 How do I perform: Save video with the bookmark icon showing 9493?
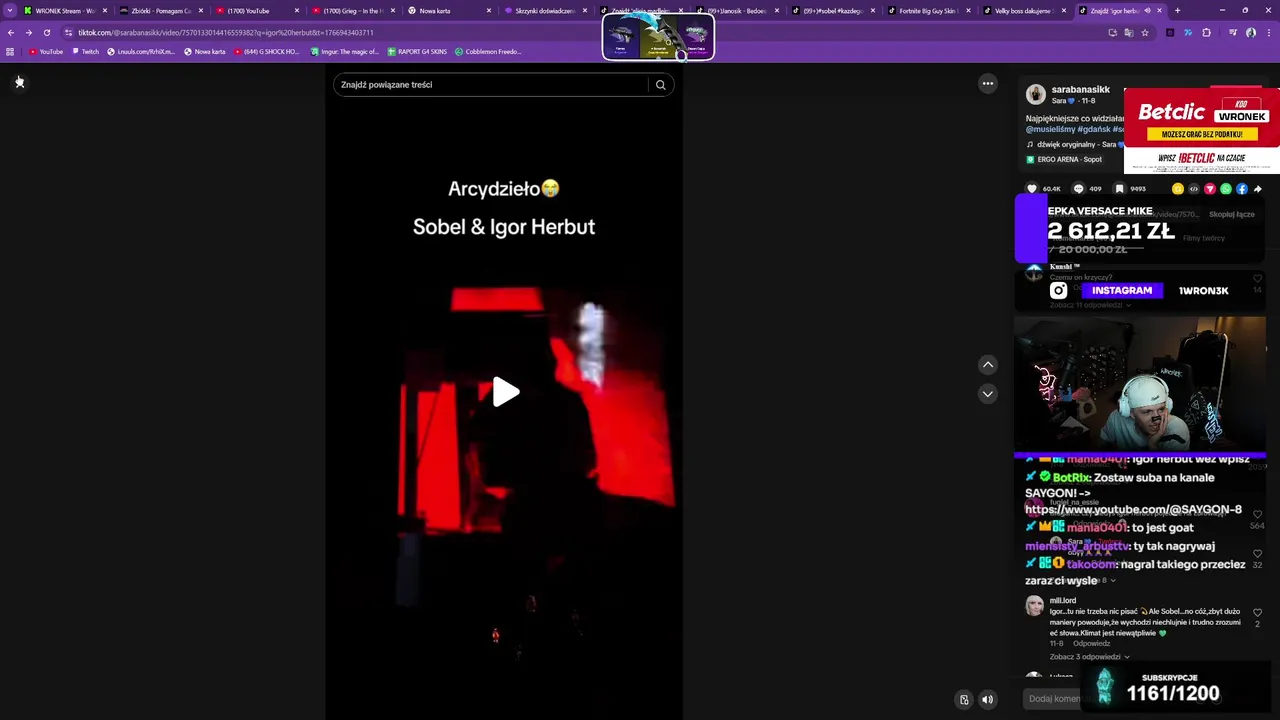pos(1120,189)
